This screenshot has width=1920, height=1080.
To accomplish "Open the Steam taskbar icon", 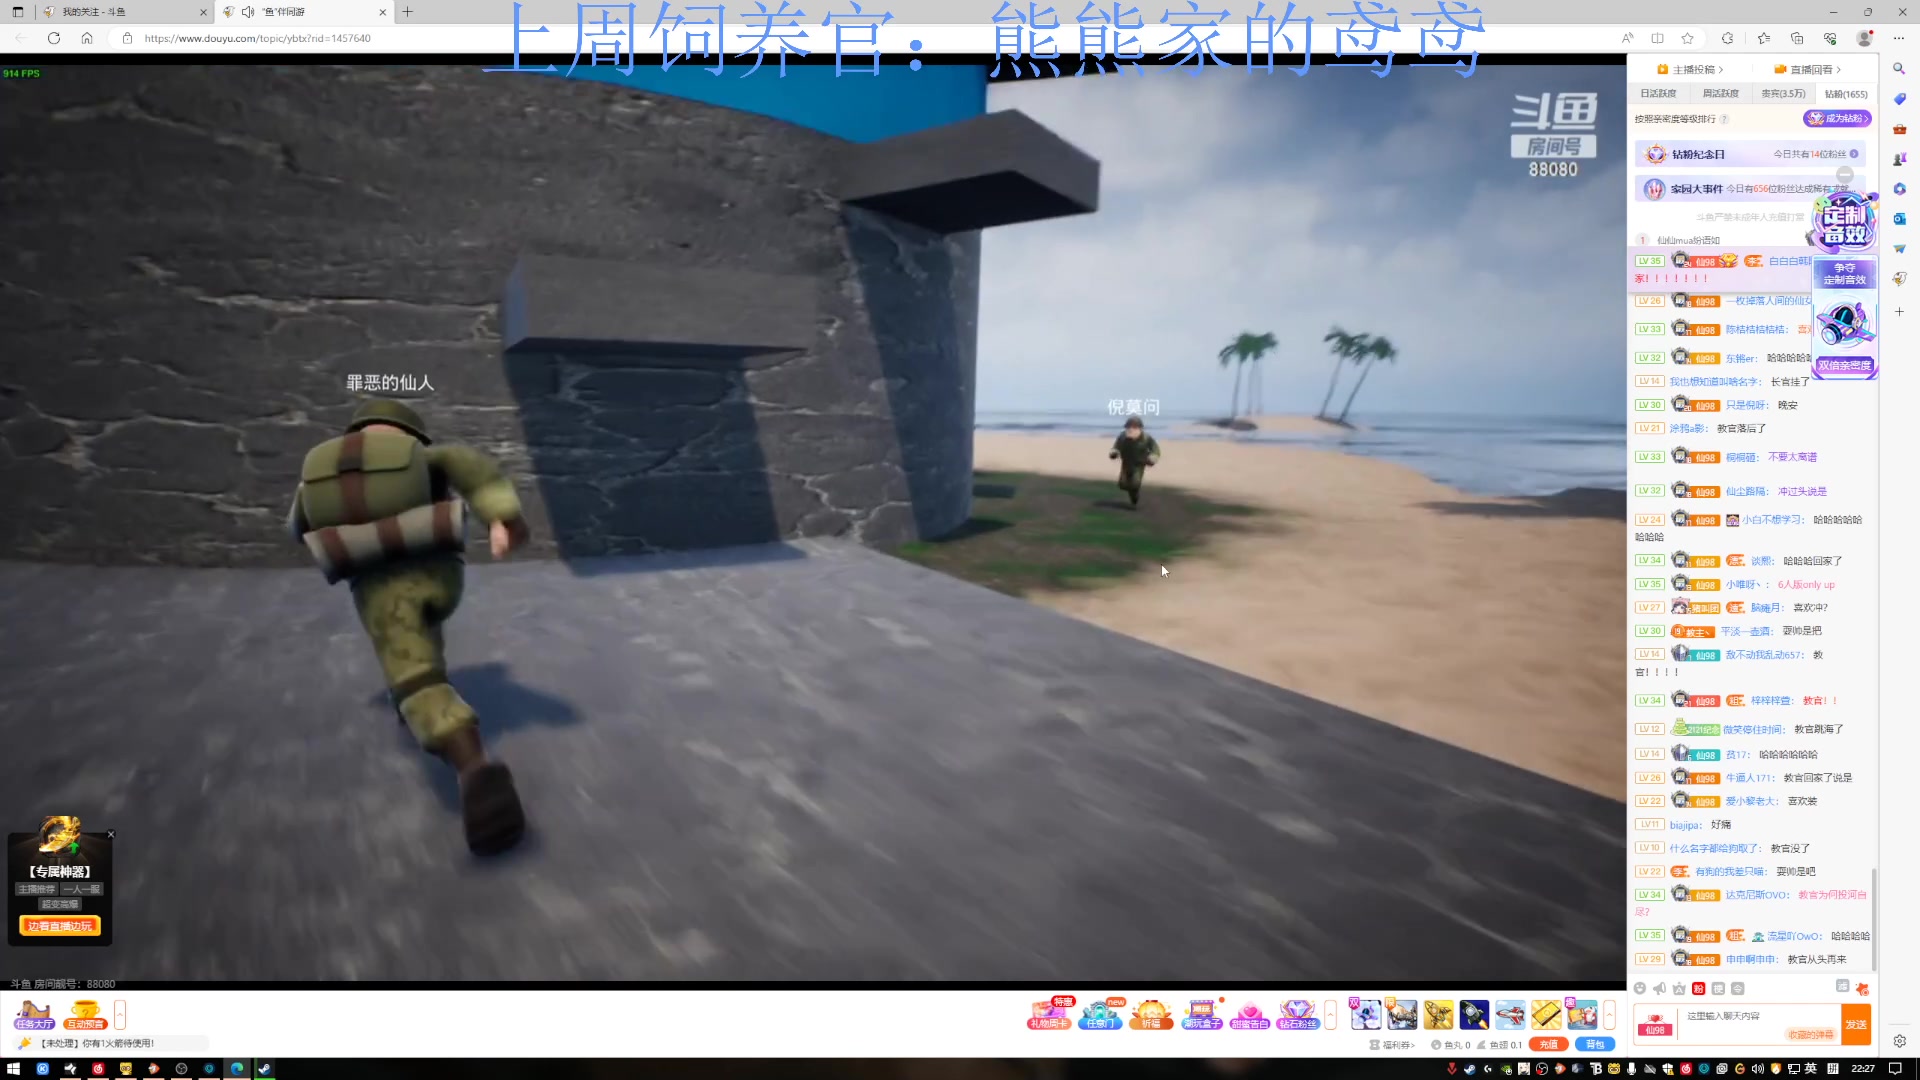I will [x=264, y=1068].
